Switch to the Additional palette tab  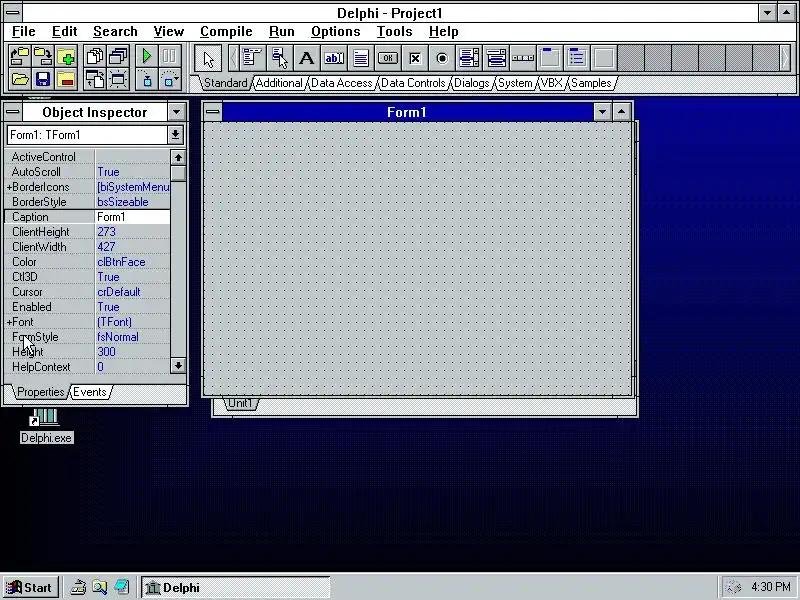279,83
